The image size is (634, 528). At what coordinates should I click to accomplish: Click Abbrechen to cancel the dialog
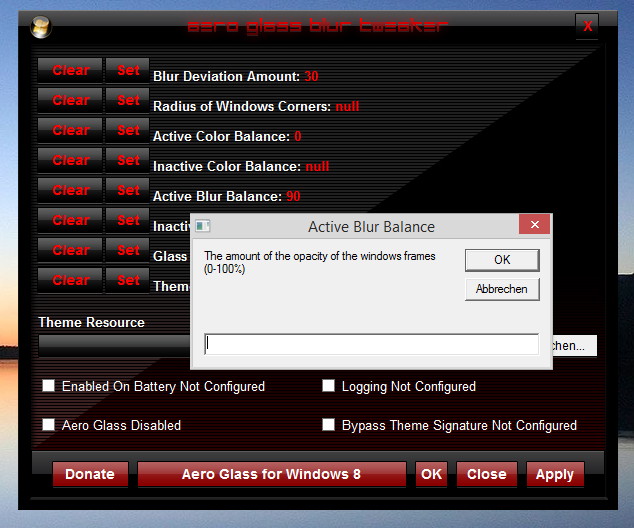pyautogui.click(x=502, y=289)
